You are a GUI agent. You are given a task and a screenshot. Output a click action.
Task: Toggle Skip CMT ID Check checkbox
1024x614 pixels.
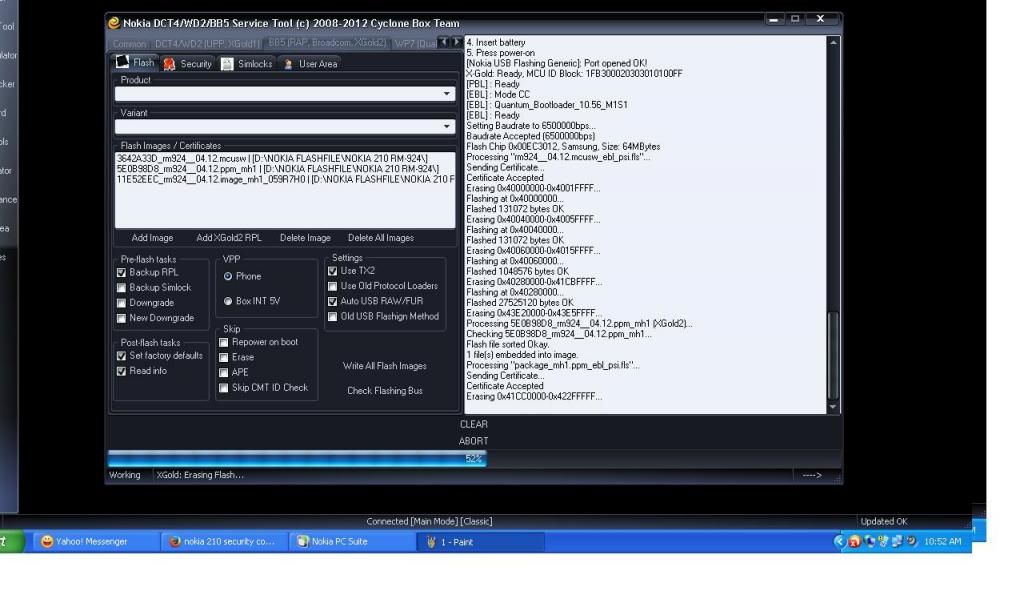pos(224,388)
